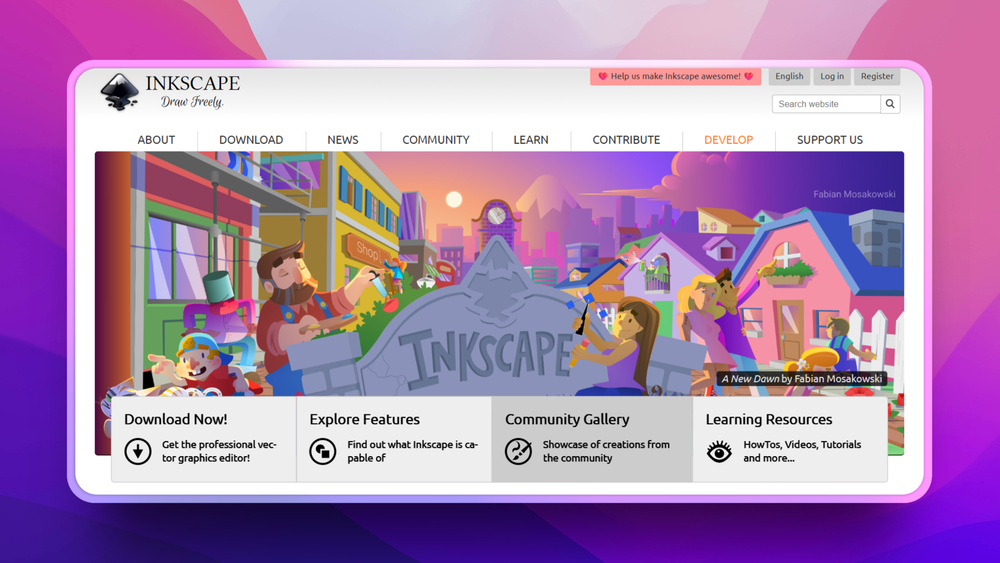
Task: Click the search magnifier icon
Action: pyautogui.click(x=890, y=104)
